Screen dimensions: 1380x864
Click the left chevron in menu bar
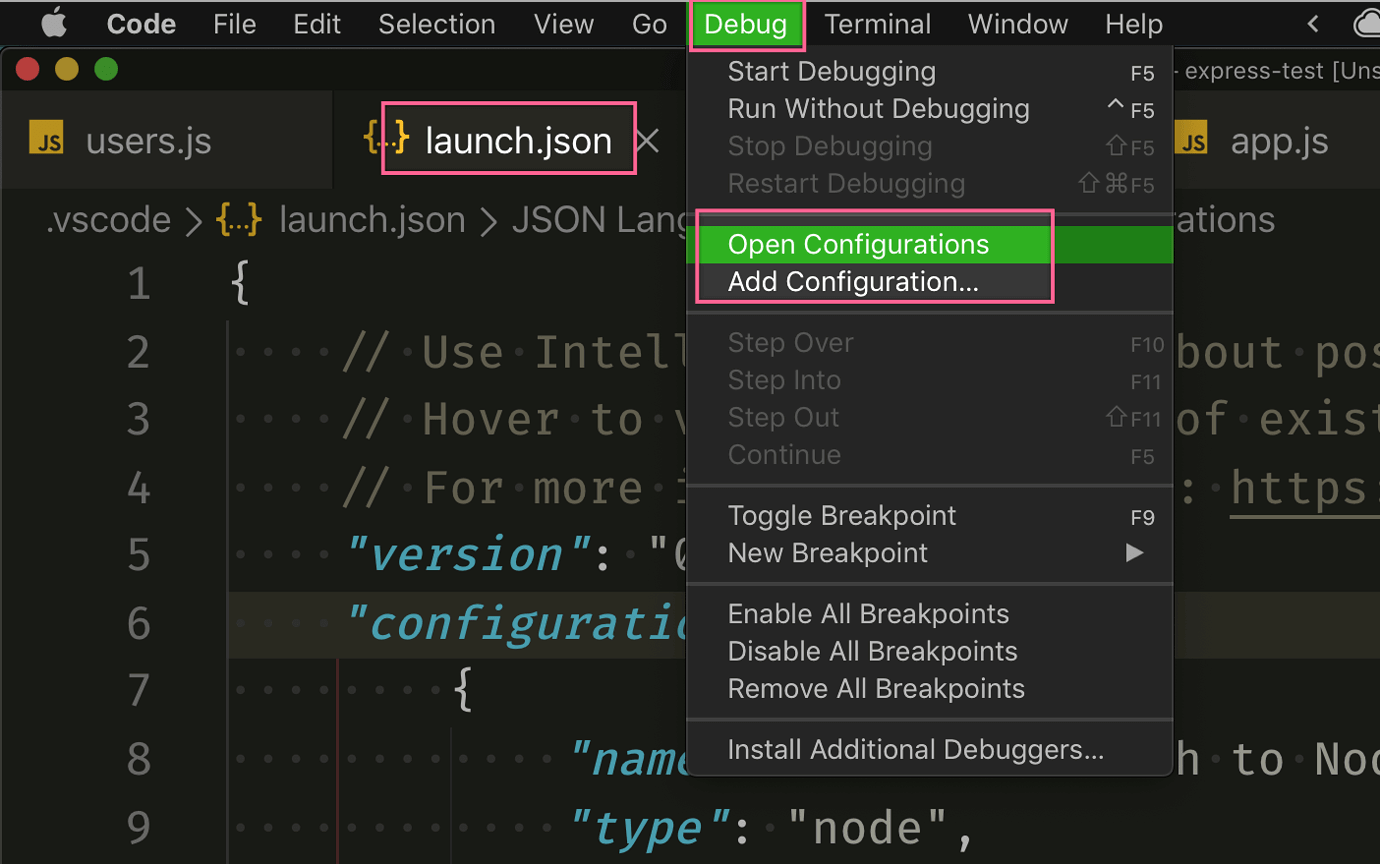(1313, 24)
